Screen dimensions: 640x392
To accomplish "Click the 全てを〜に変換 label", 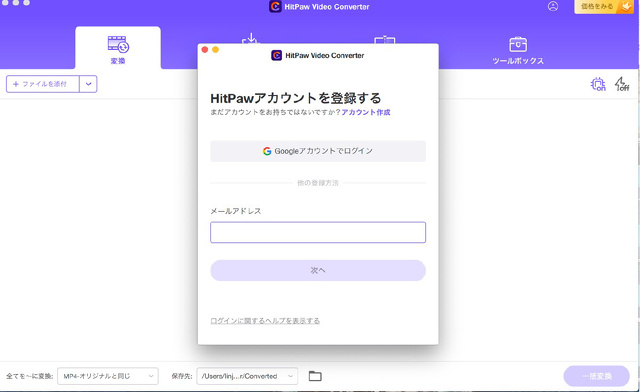I will [x=30, y=376].
